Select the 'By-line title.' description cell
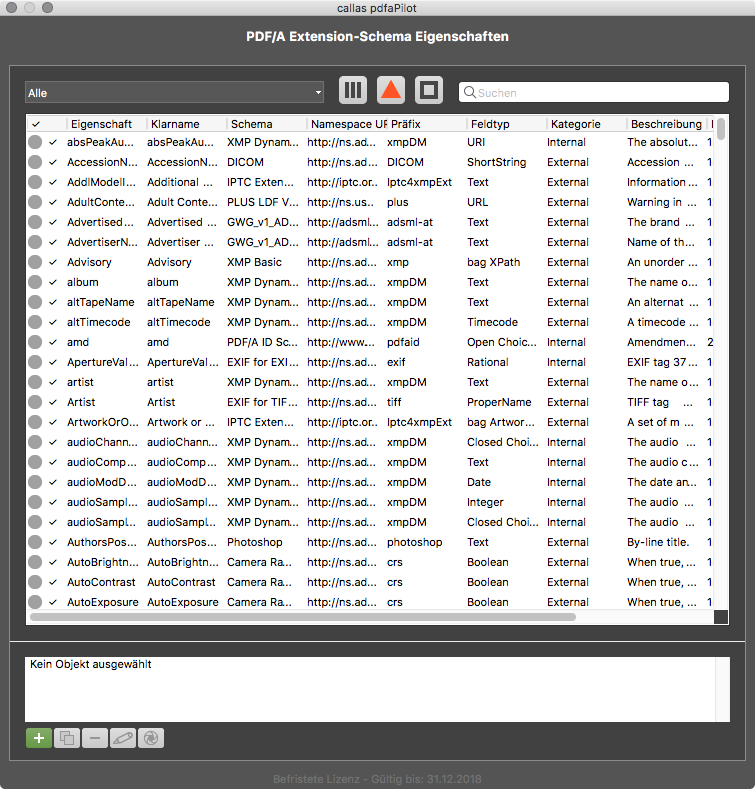This screenshot has width=755, height=789. (x=658, y=542)
